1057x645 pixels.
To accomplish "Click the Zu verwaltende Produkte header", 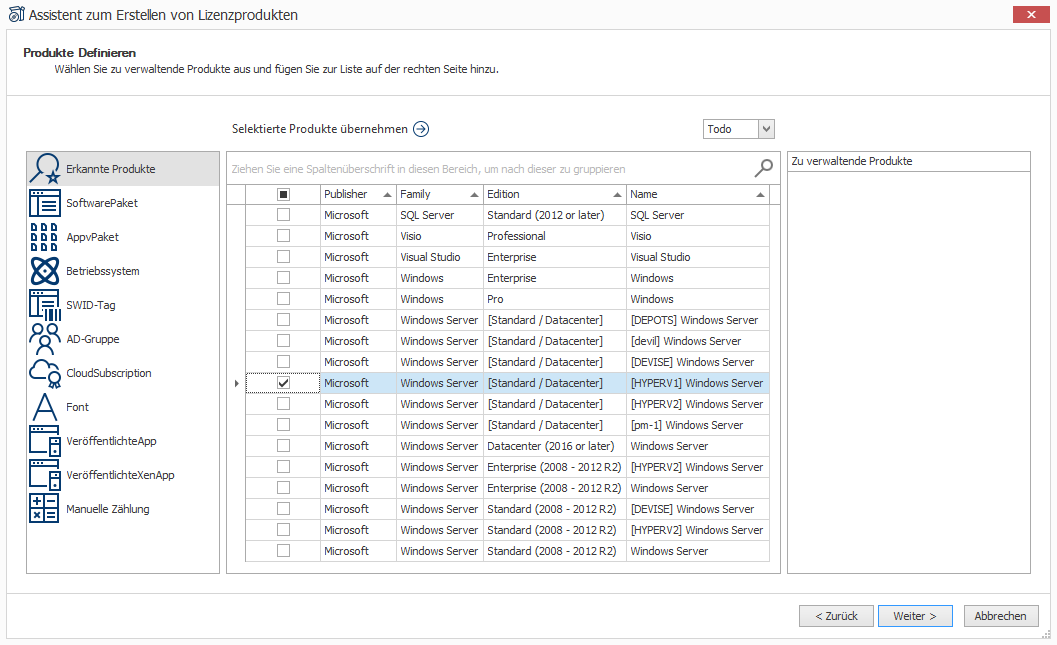I will [x=909, y=161].
